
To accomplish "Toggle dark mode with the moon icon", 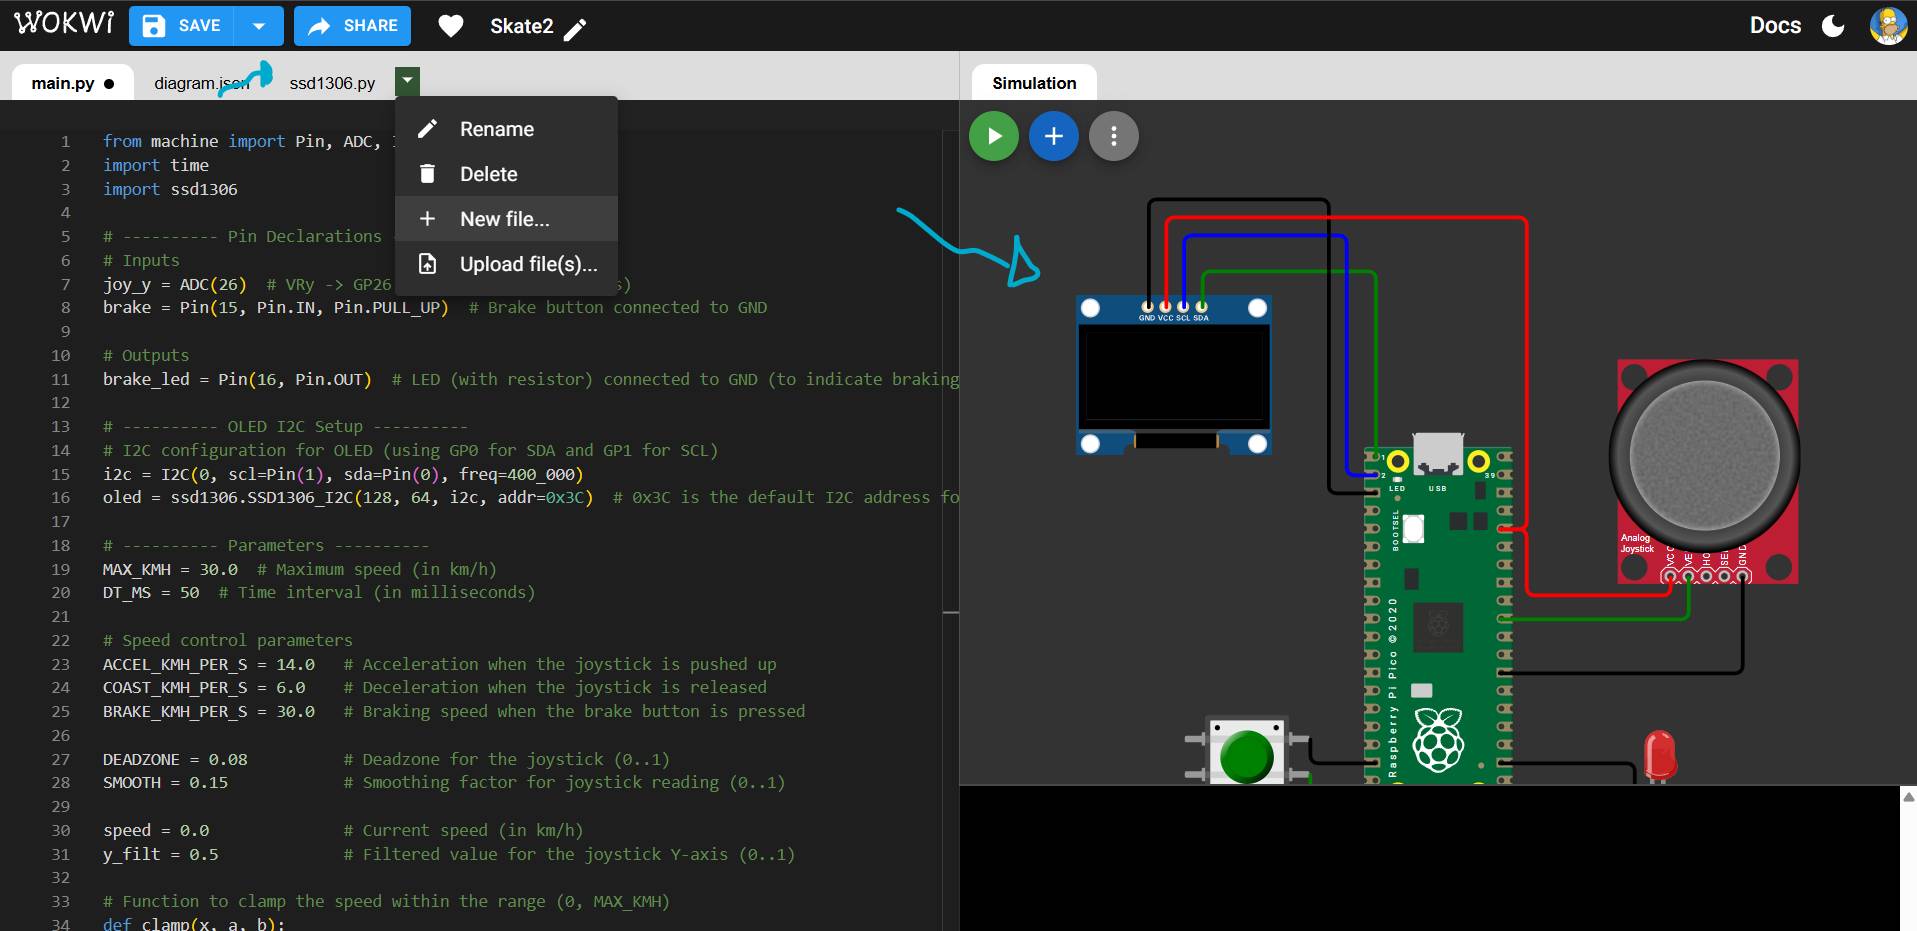I will [x=1833, y=25].
